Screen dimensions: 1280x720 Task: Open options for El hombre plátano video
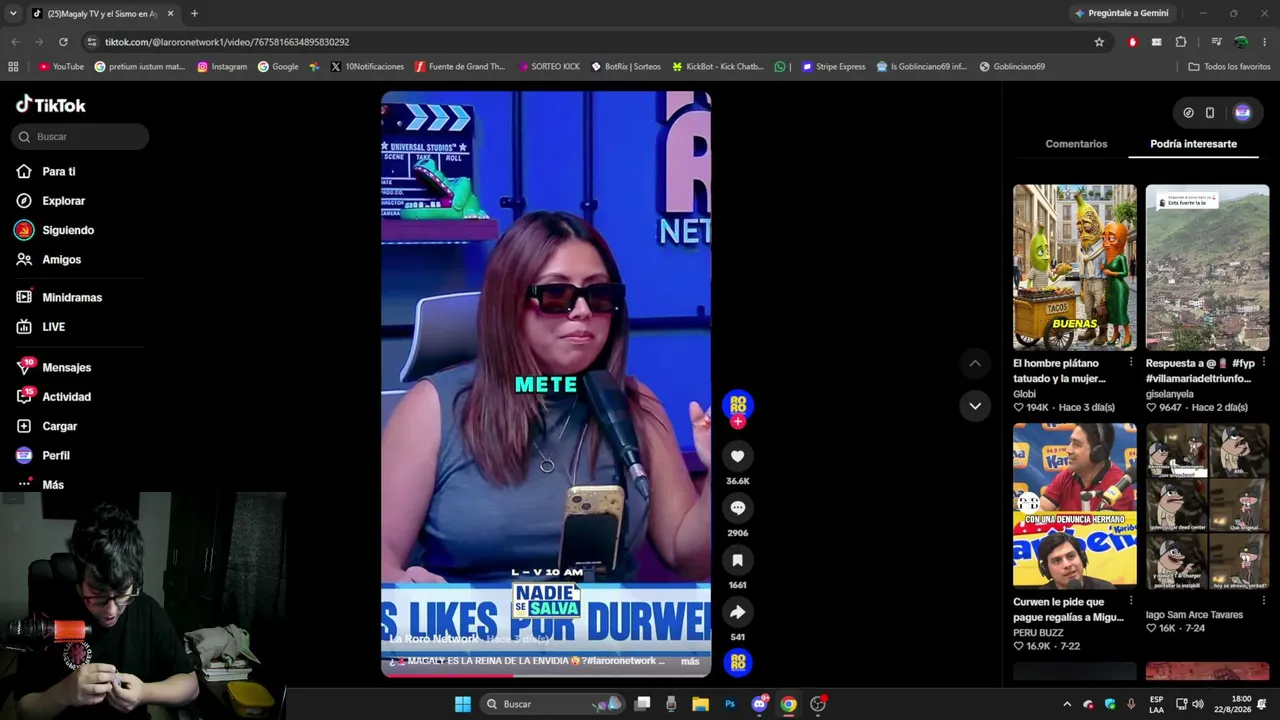[1131, 362]
